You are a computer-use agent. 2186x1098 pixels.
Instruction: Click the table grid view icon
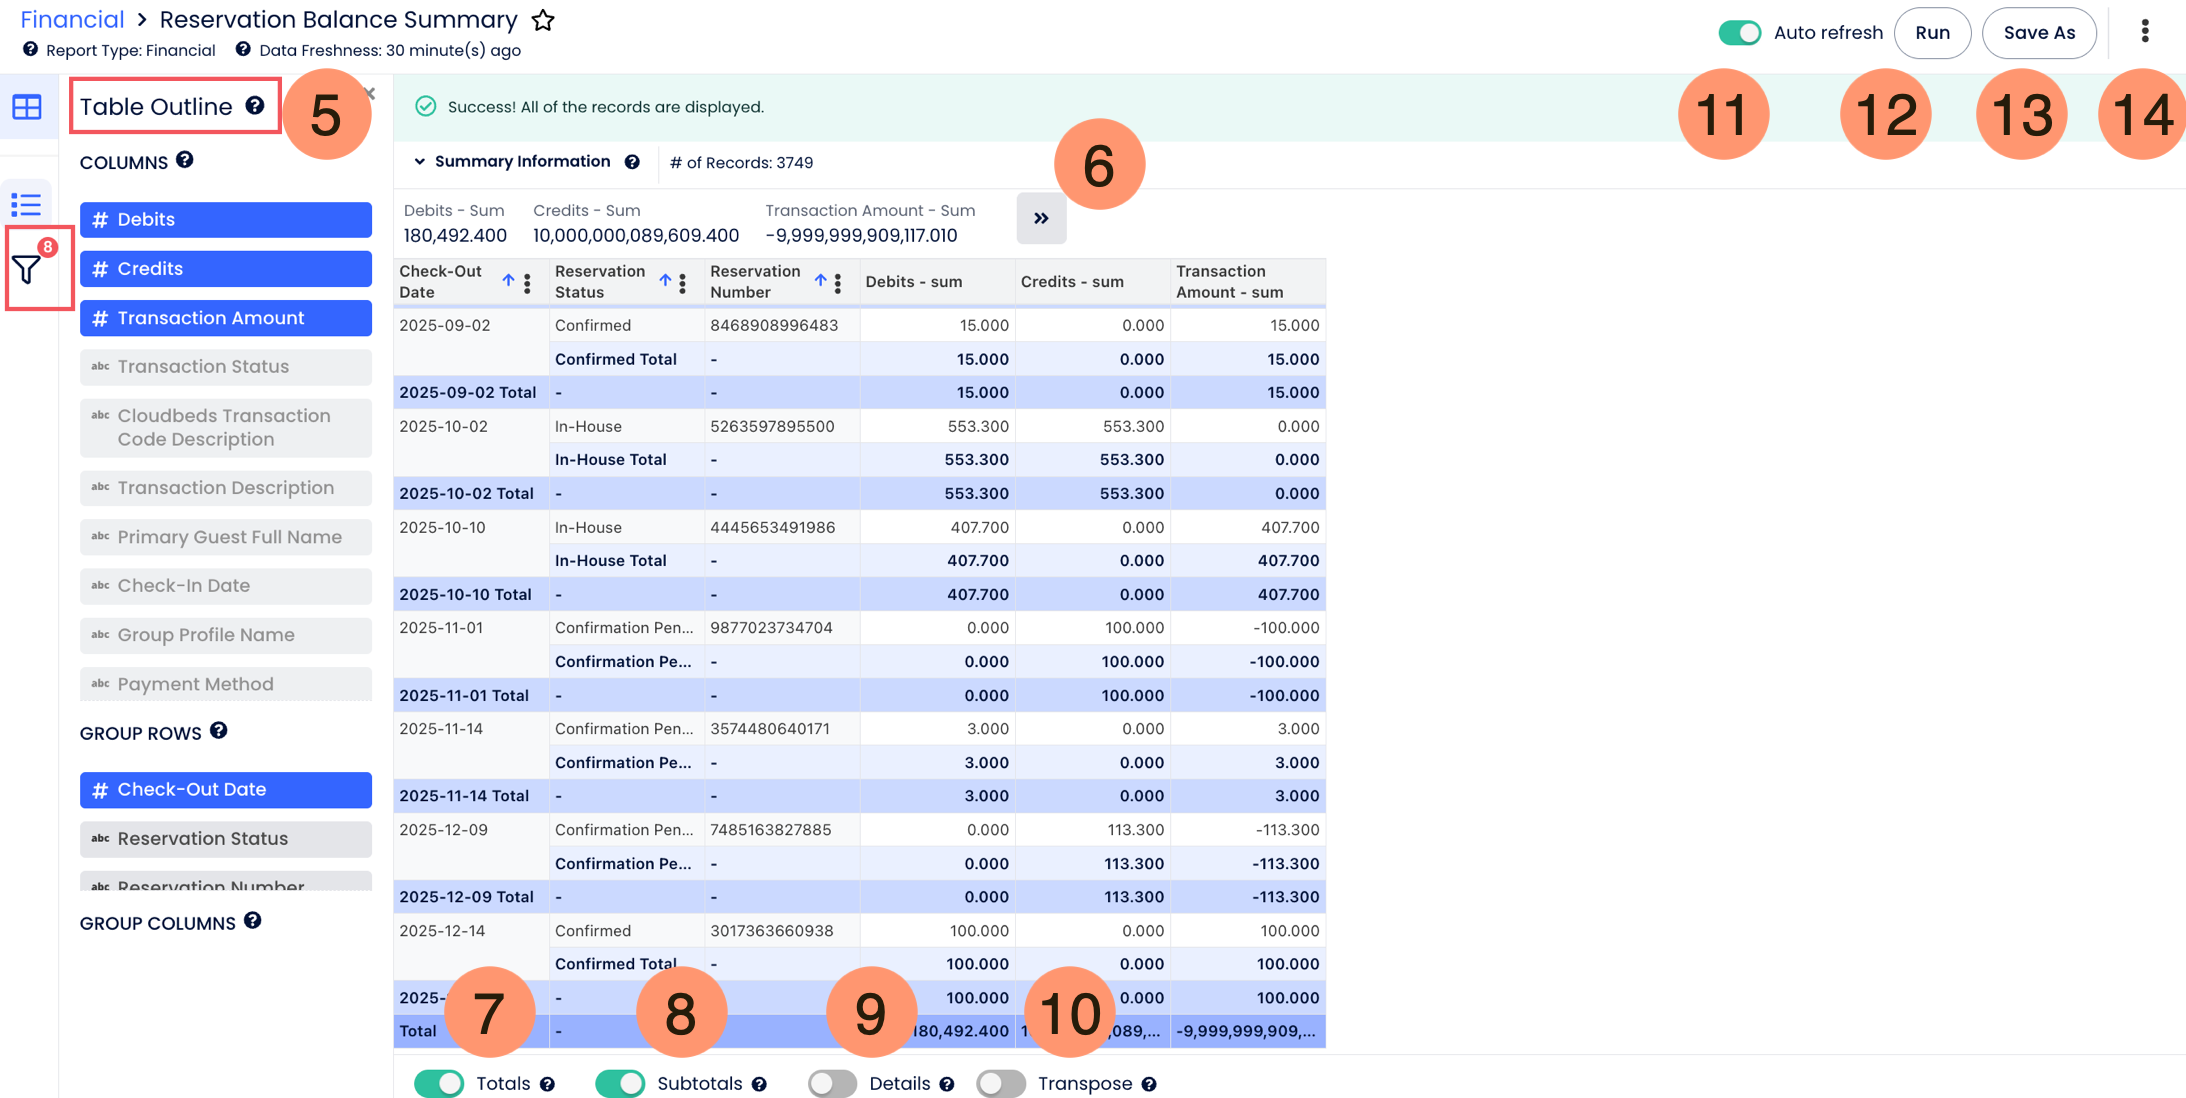click(x=27, y=107)
